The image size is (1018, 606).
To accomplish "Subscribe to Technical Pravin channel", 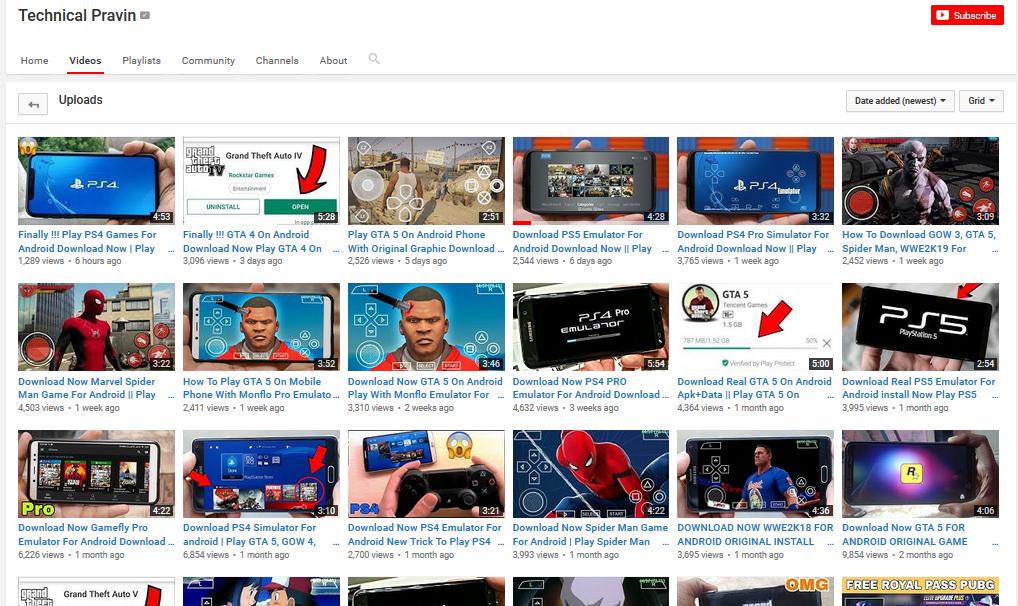I will coord(967,16).
